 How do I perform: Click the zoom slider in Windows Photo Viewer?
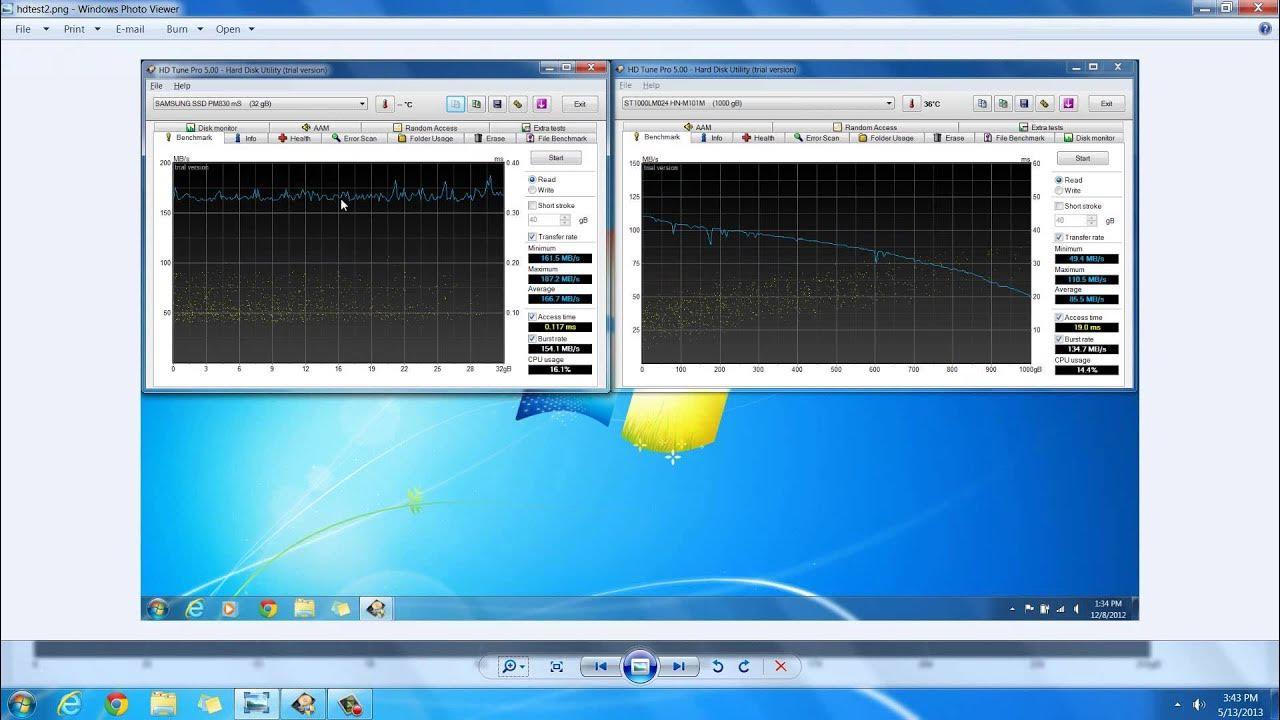[510, 666]
